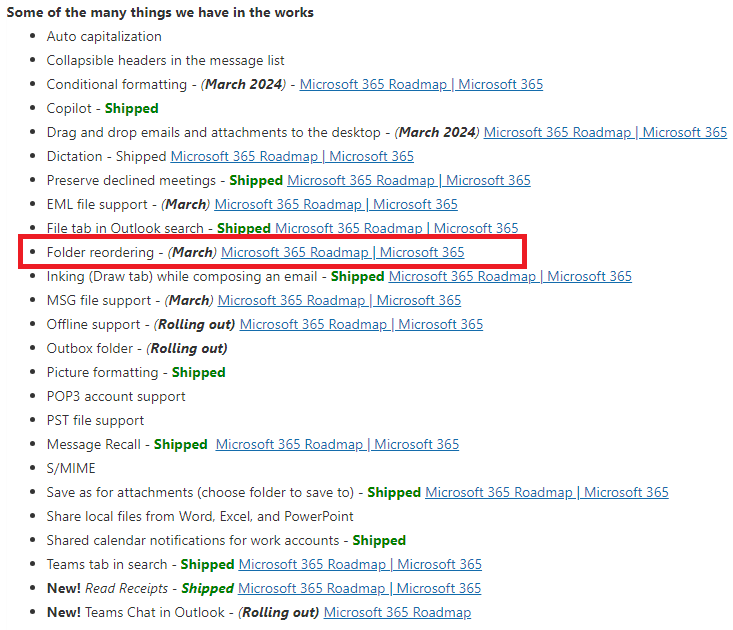Open the EML file support roadmap link
Viewport: 733px width, 630px height.
[336, 204]
